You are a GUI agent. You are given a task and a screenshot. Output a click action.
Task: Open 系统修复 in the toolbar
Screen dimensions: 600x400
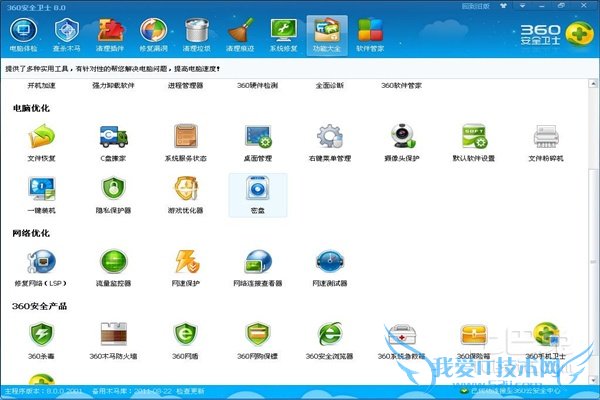[284, 36]
